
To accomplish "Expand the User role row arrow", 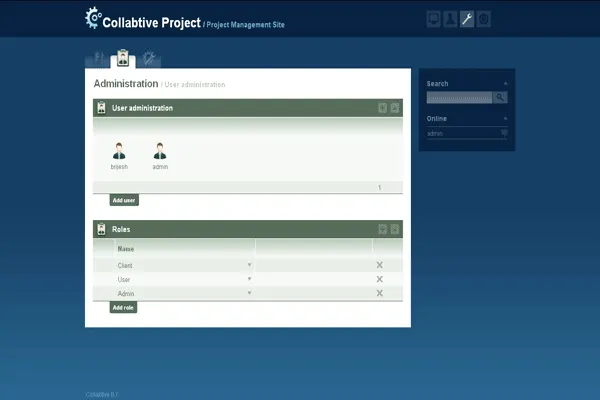I will 249,279.
